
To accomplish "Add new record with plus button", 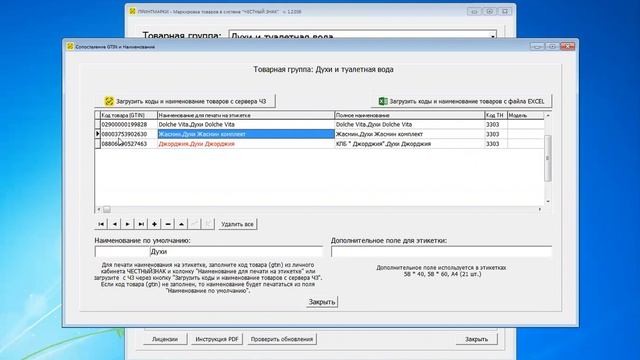I will click(154, 224).
